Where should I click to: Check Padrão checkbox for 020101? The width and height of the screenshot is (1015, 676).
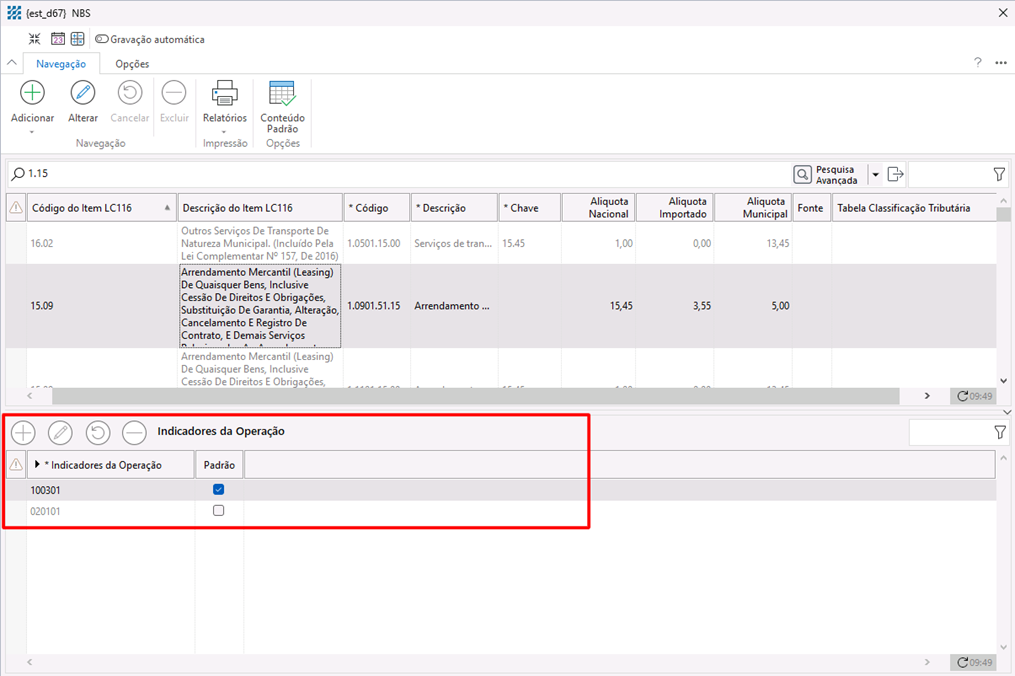point(219,511)
